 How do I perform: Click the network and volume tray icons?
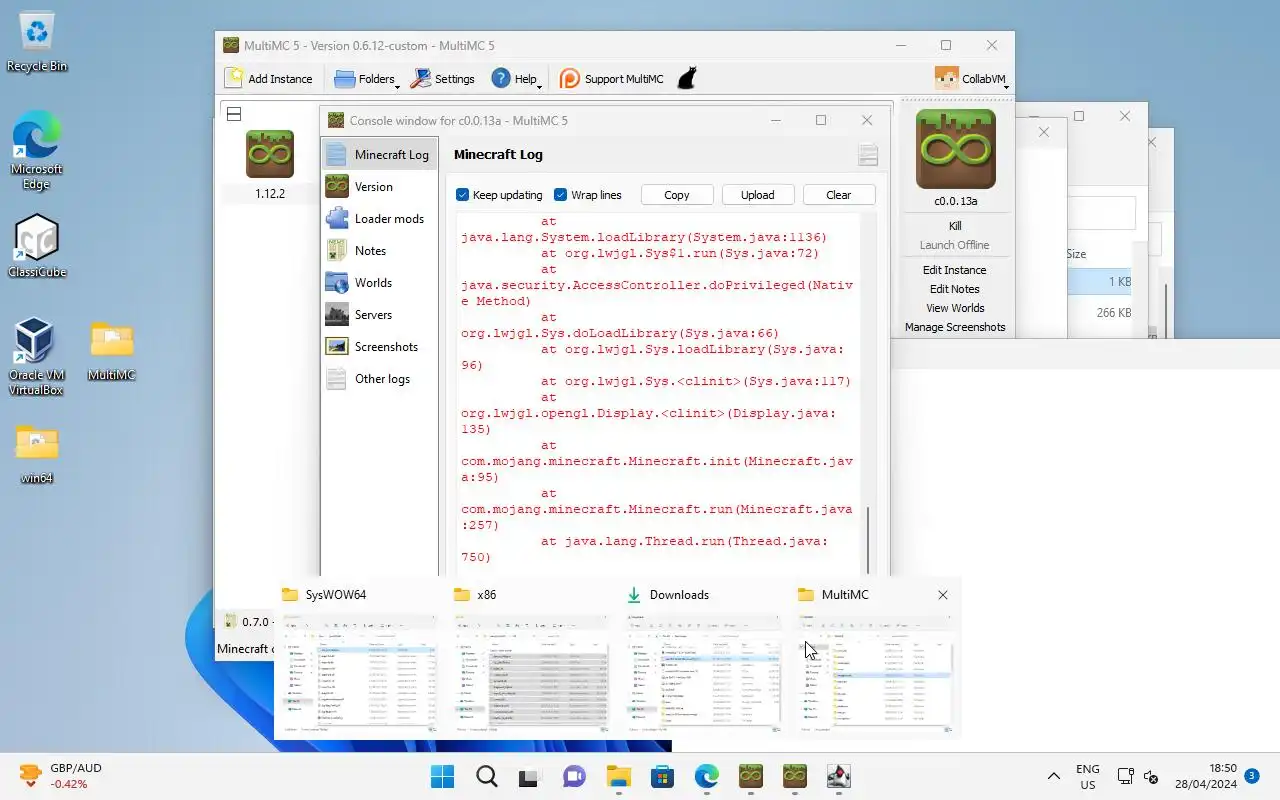pyautogui.click(x=1138, y=777)
